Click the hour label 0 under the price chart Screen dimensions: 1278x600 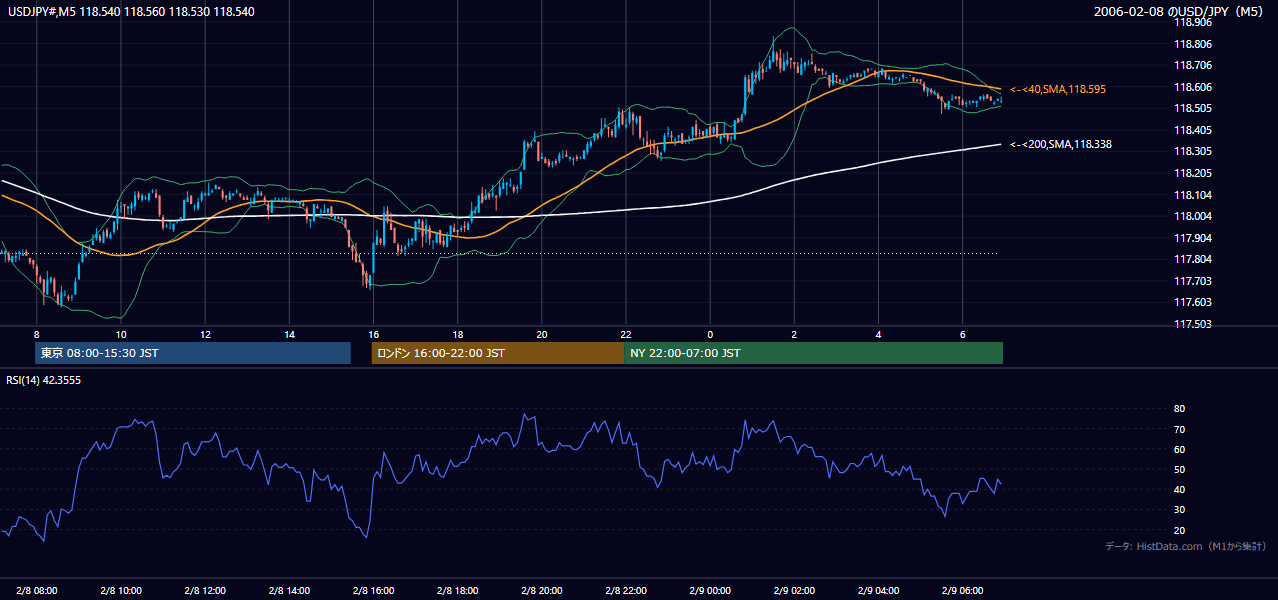(710, 334)
